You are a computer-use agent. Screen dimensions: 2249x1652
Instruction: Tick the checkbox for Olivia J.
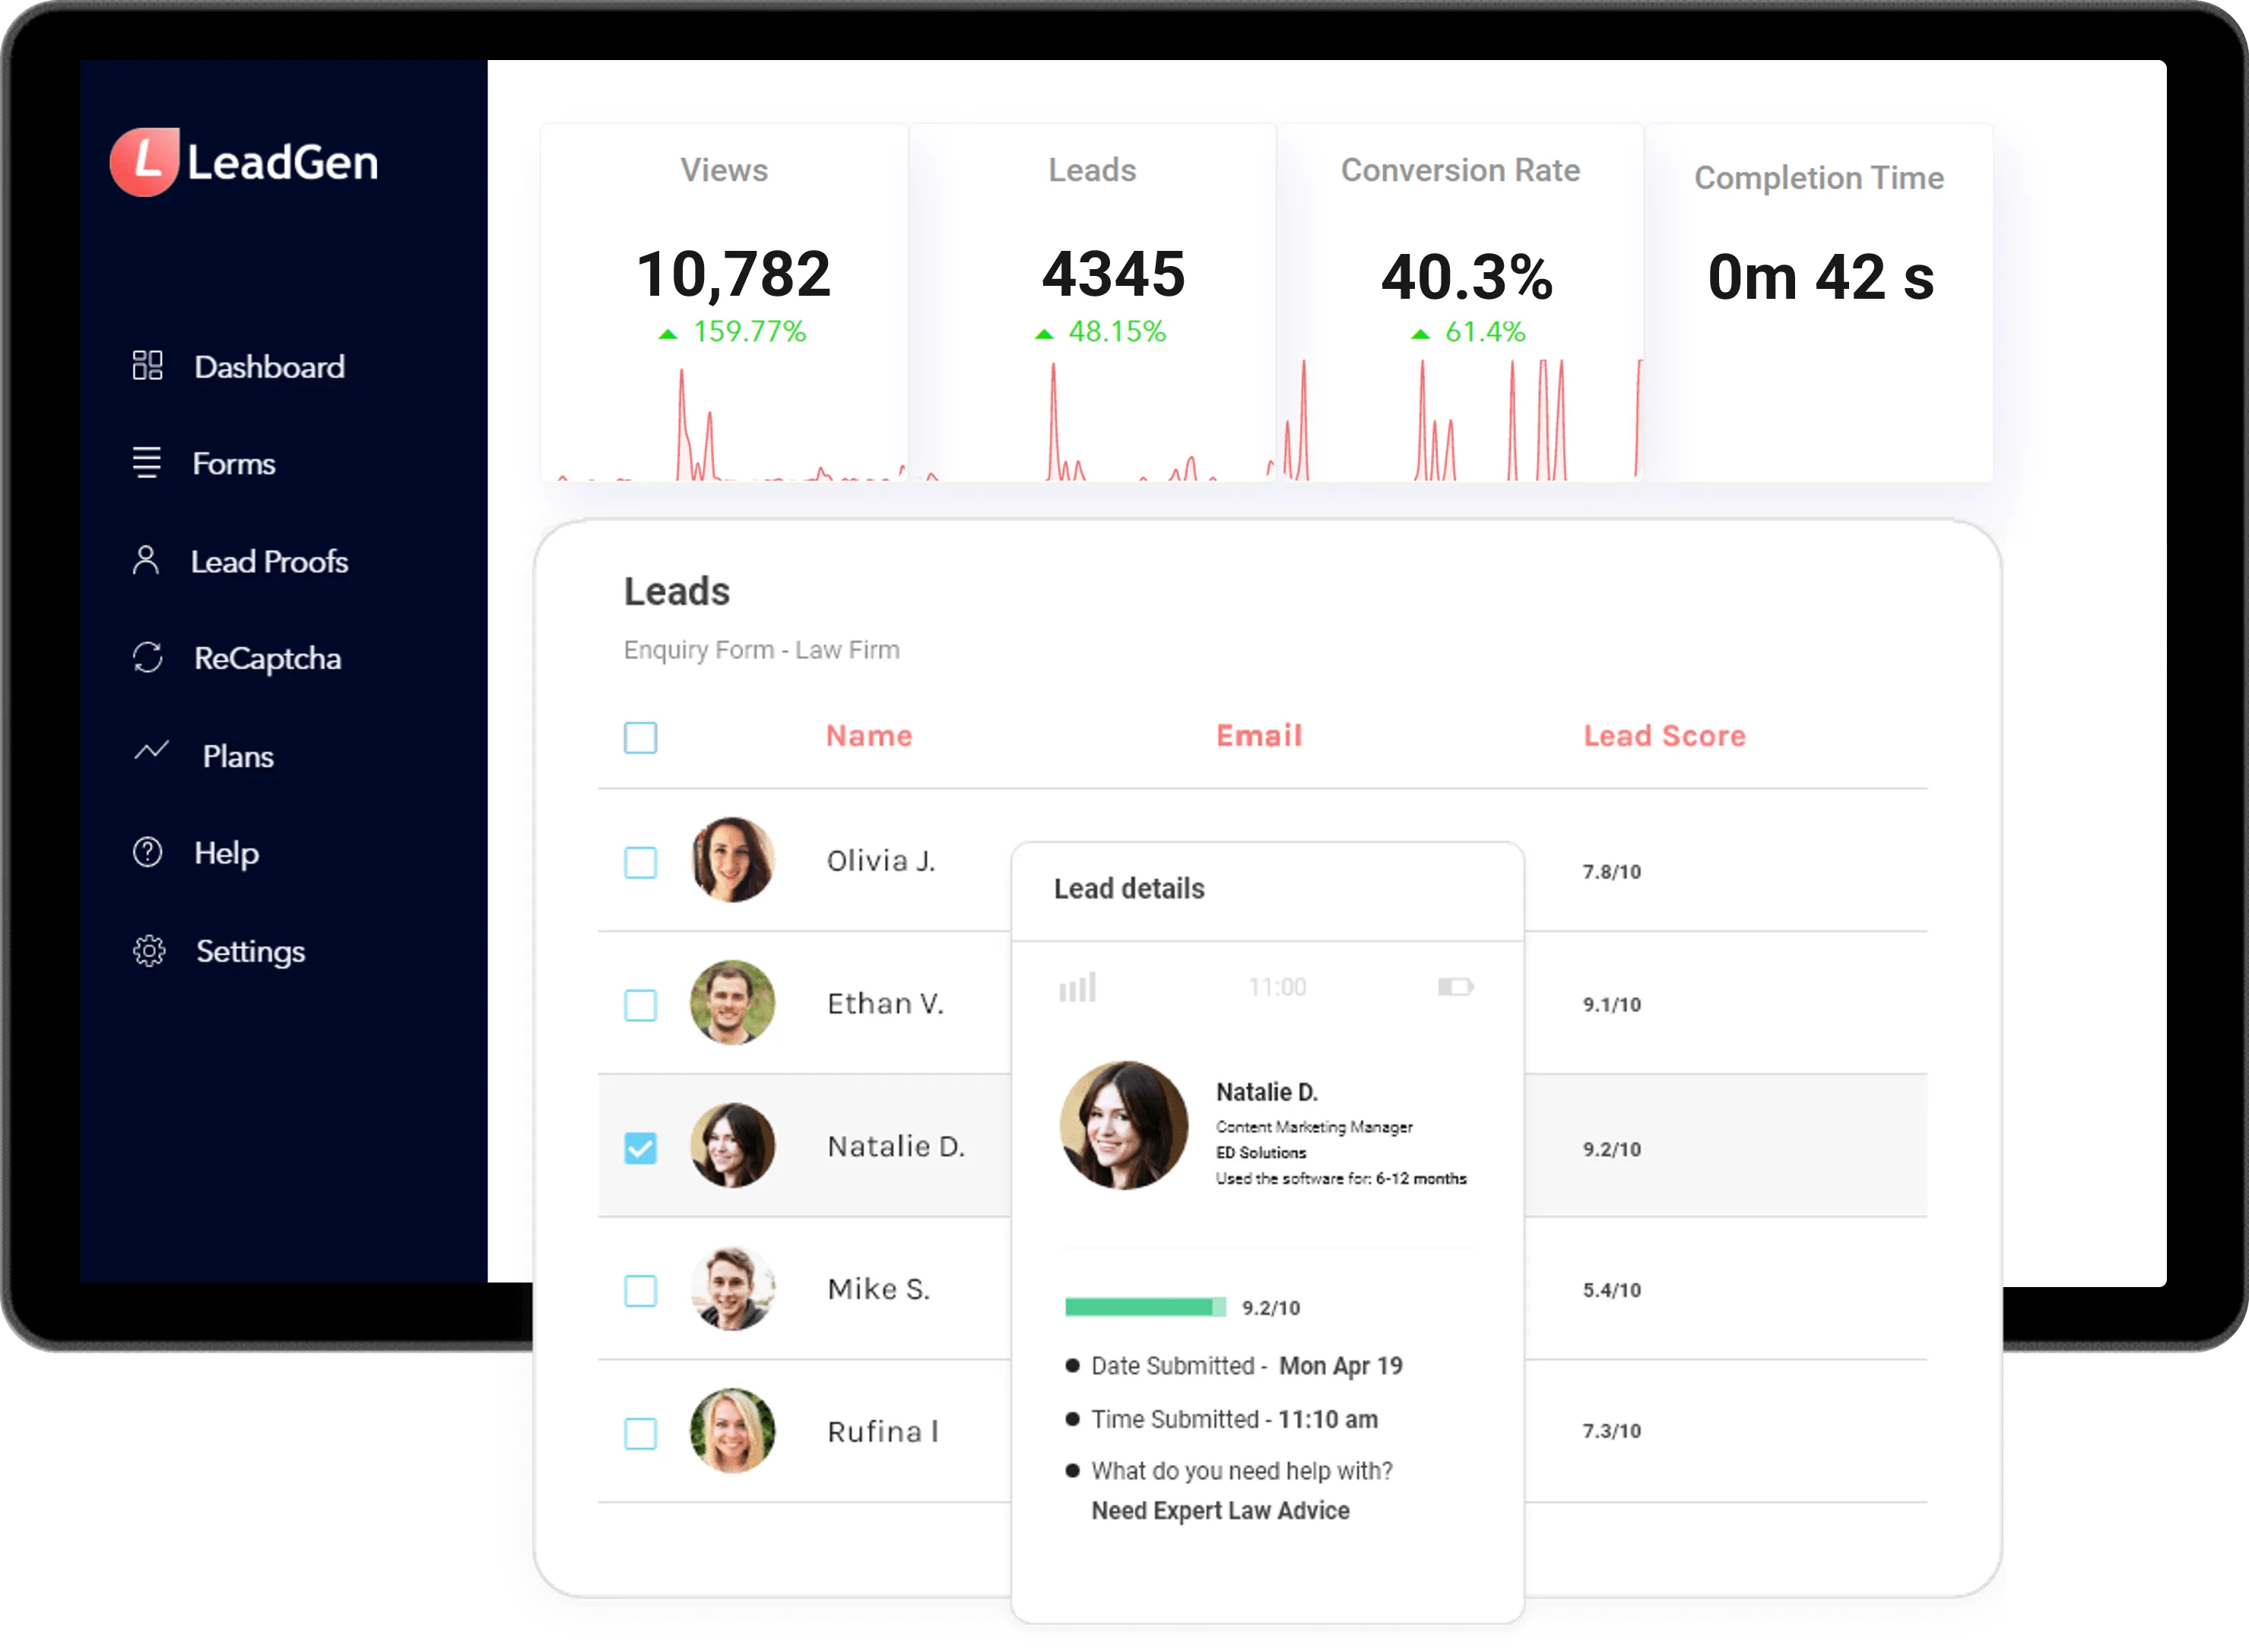pyautogui.click(x=640, y=862)
